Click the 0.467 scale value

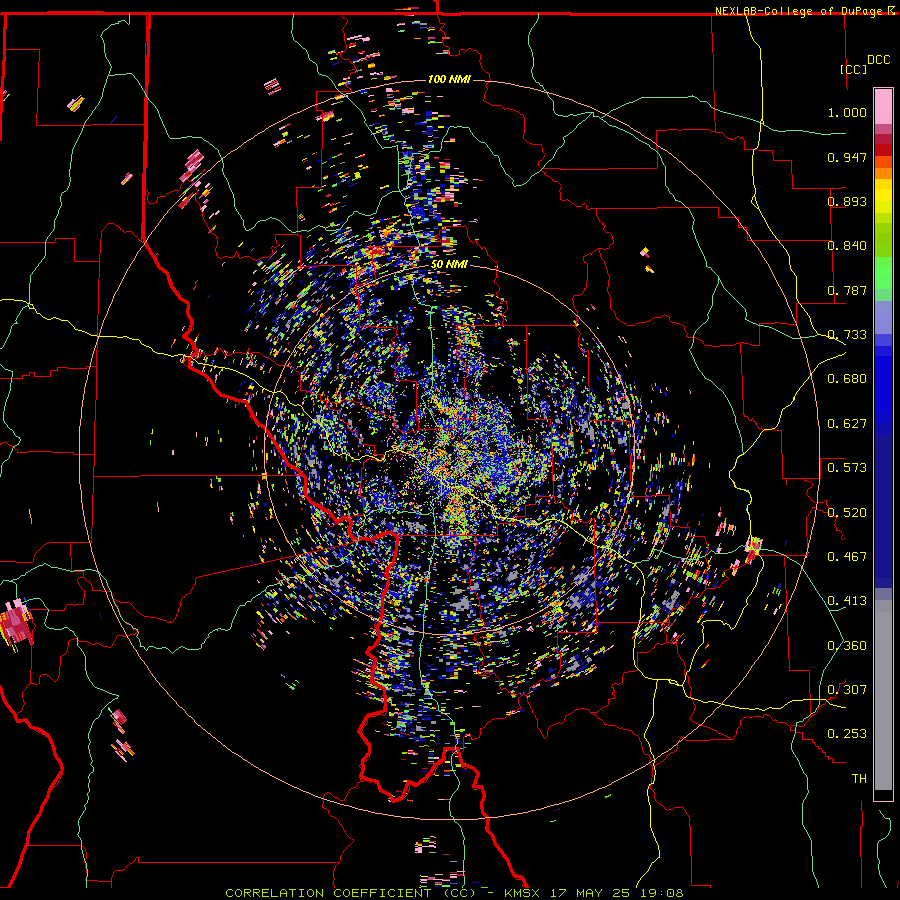pos(847,557)
